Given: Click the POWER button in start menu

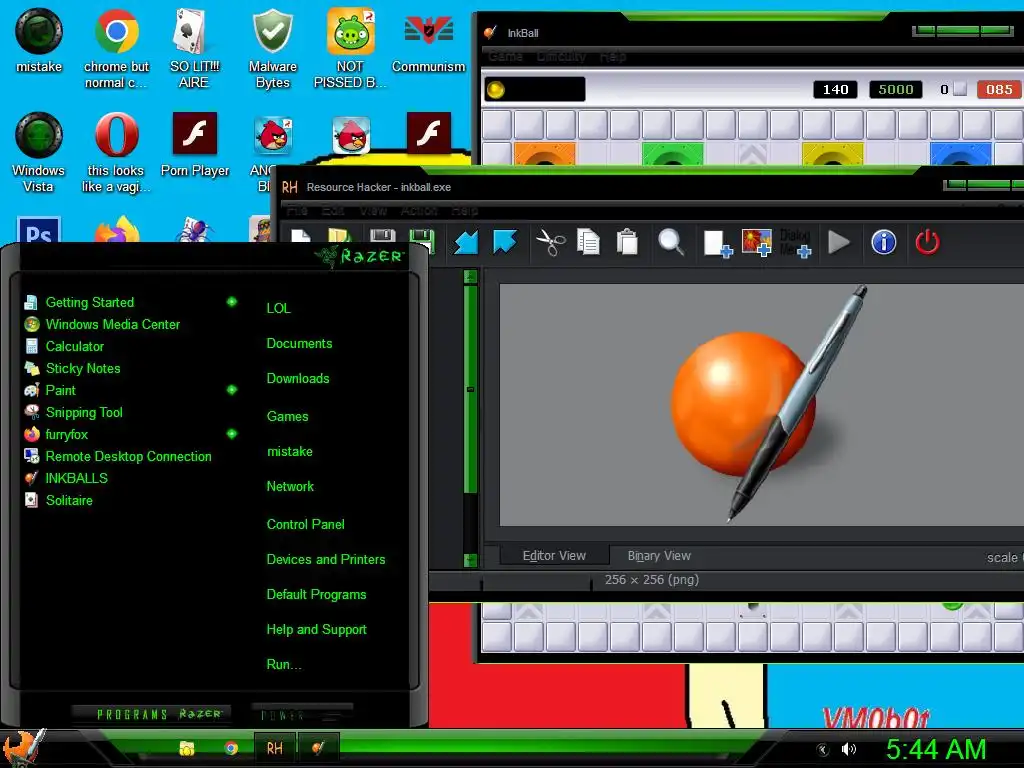Looking at the screenshot, I should pos(301,714).
